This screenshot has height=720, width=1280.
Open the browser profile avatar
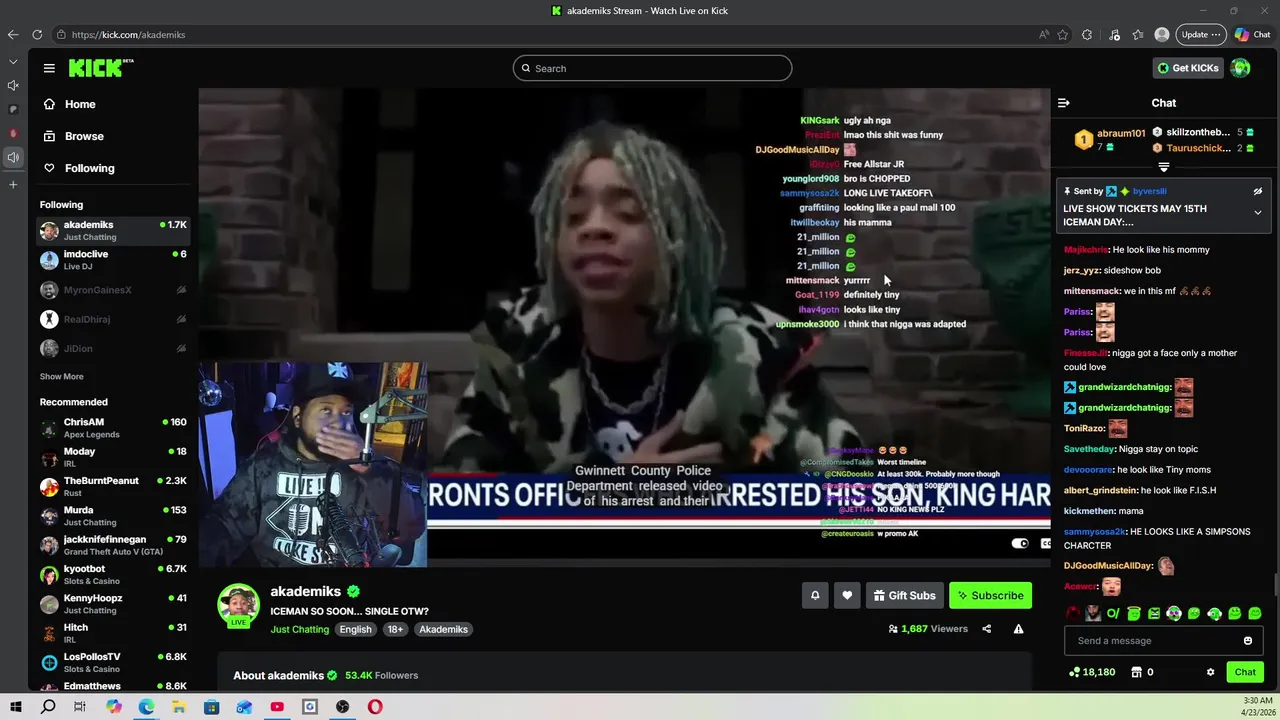point(1162,34)
